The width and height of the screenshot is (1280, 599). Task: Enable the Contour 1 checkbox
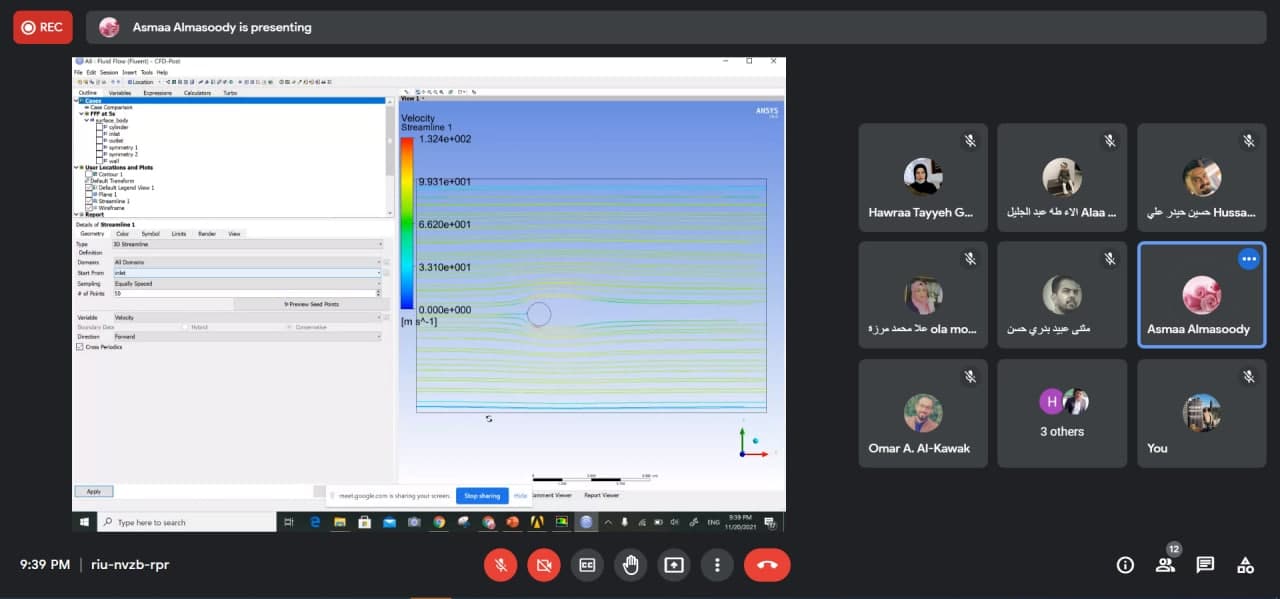[x=89, y=174]
